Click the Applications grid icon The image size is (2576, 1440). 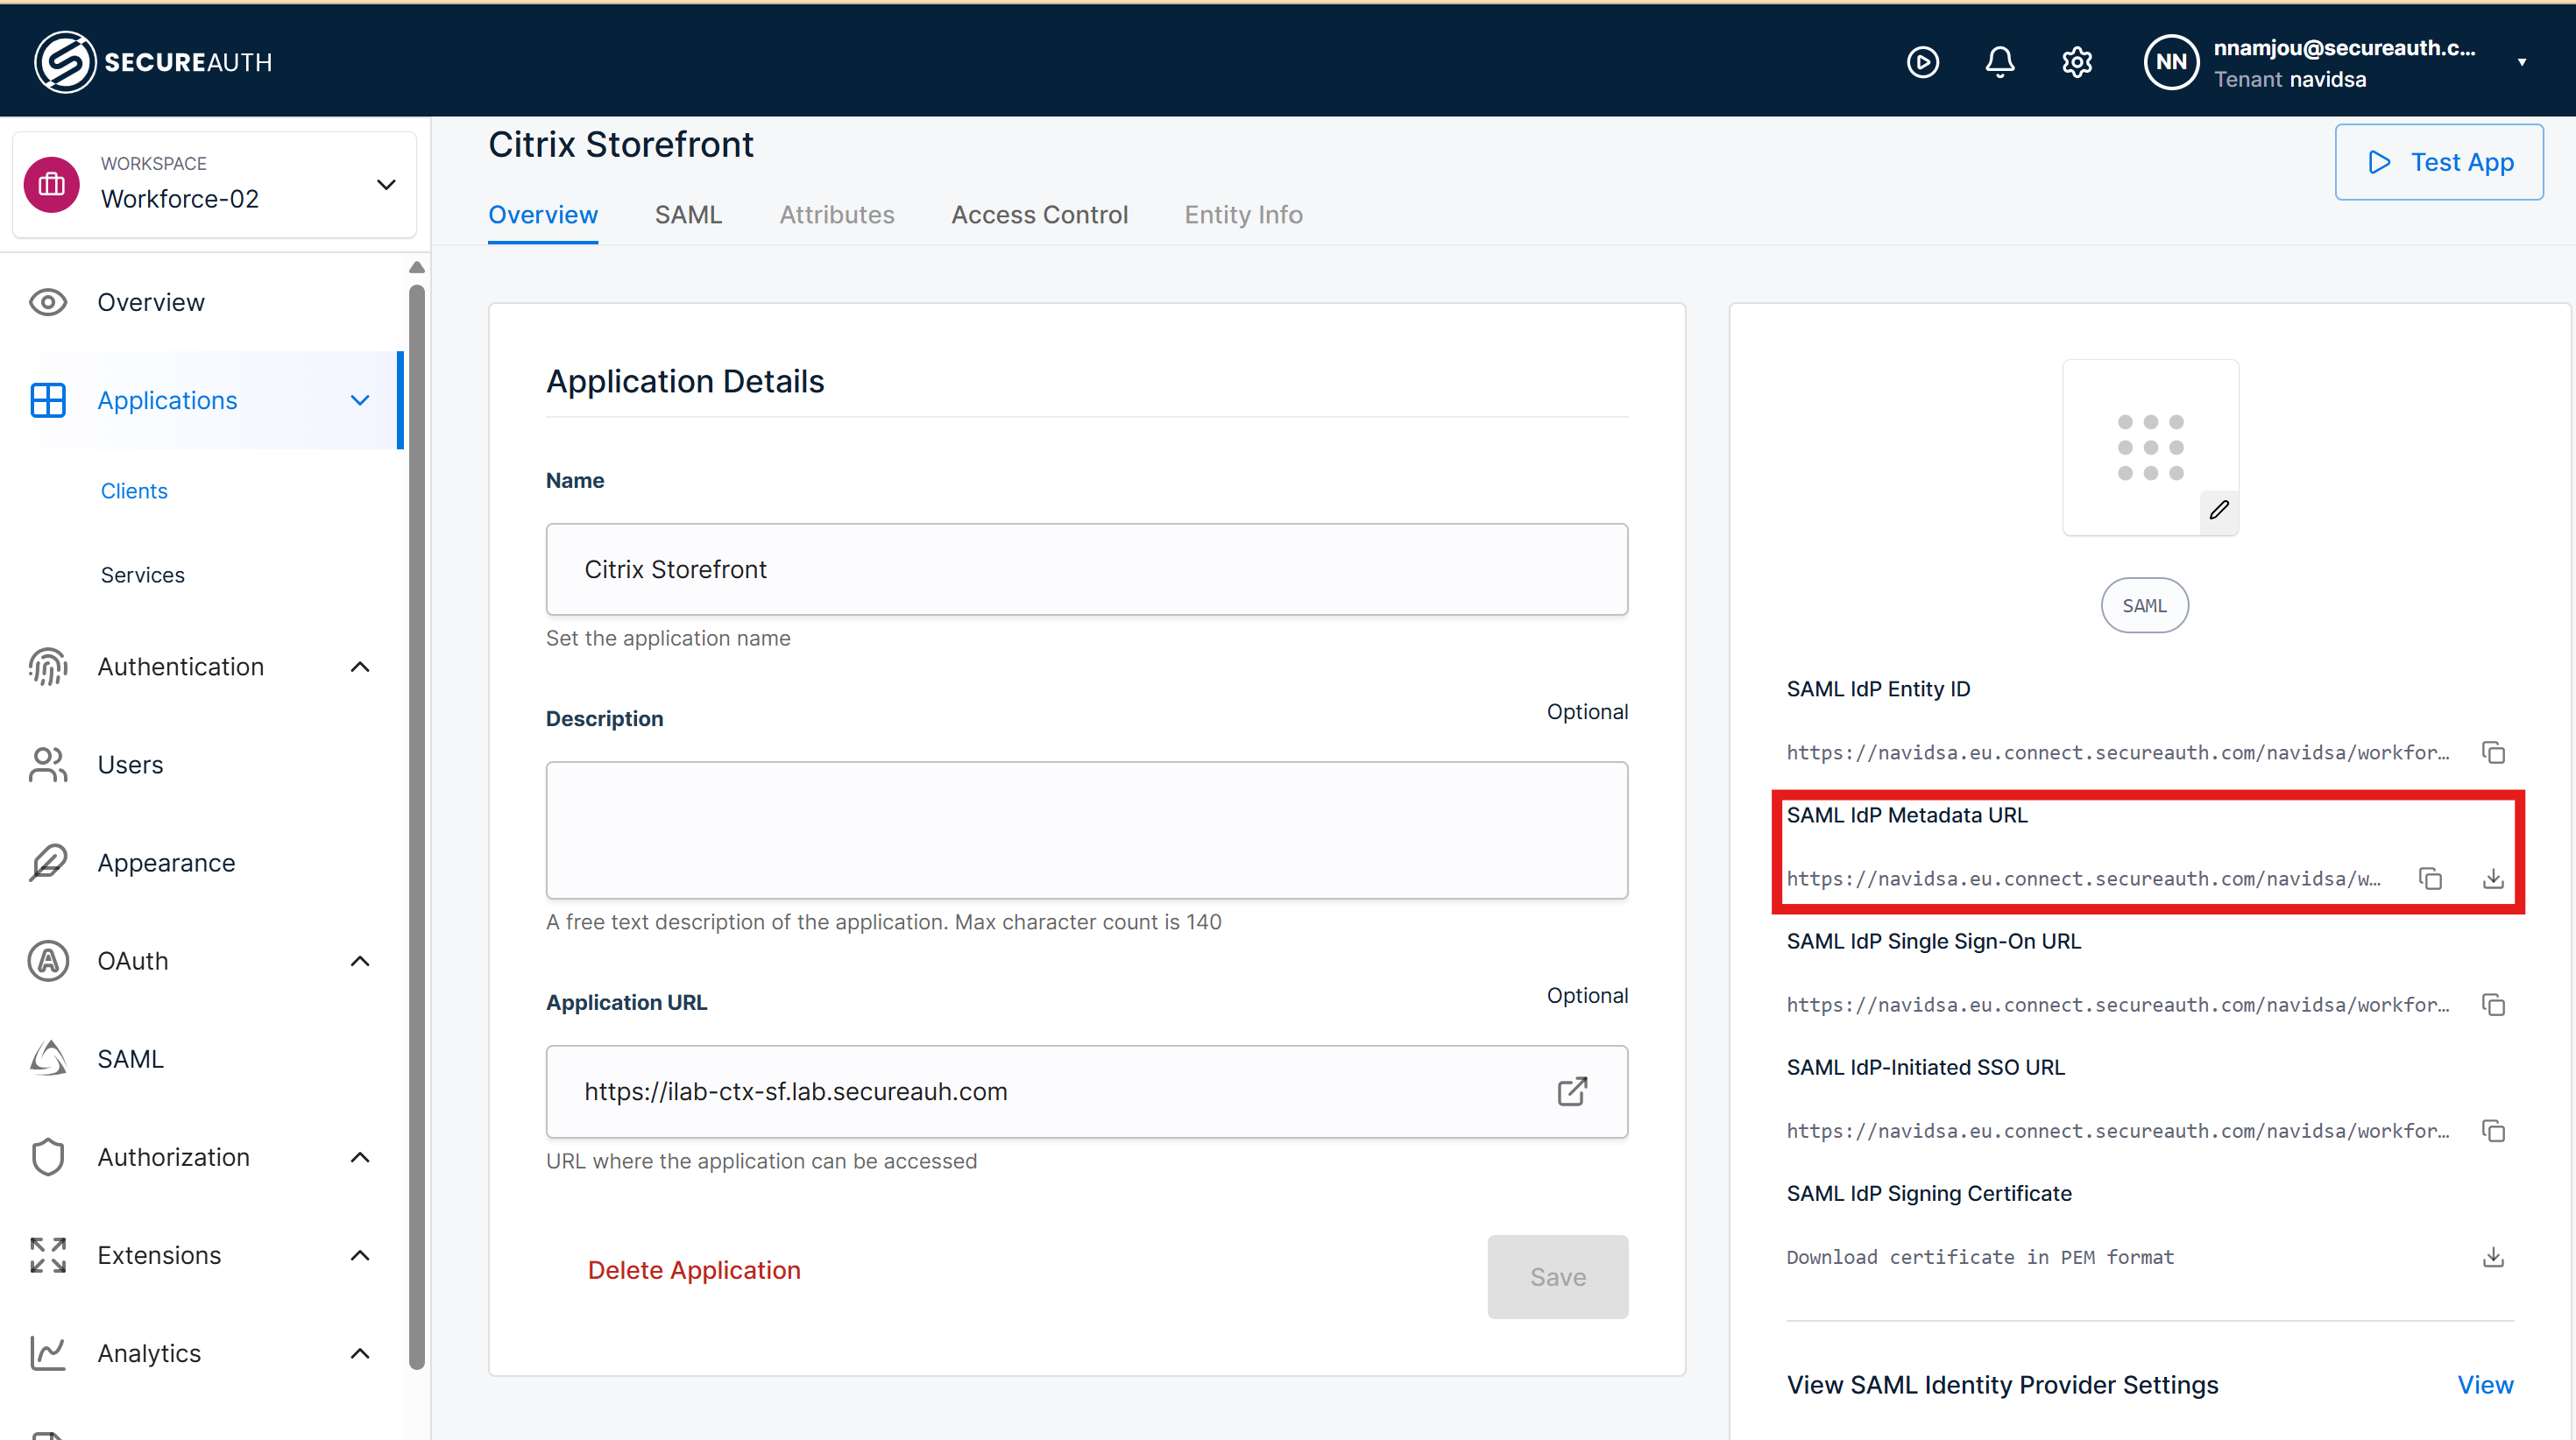point(48,400)
